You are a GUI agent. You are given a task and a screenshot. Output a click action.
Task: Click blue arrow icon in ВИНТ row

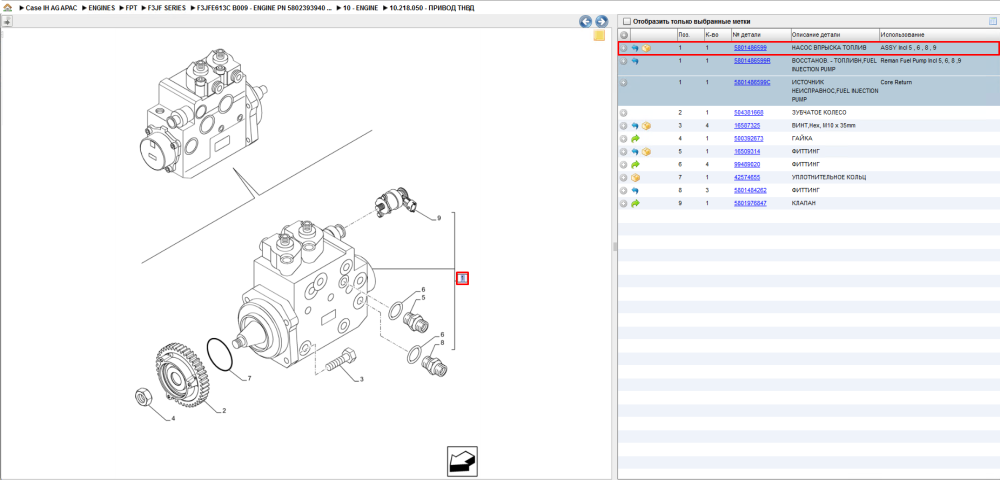pyautogui.click(x=635, y=126)
